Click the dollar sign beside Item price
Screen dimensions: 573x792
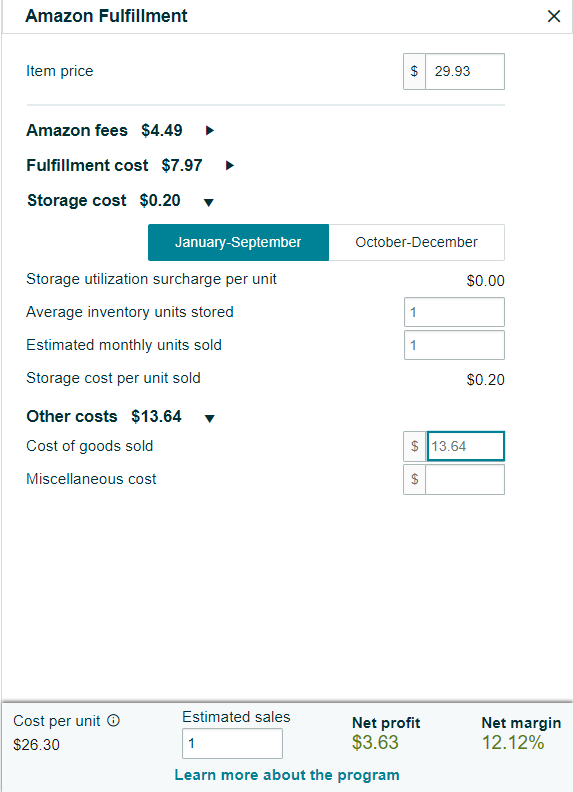[x=414, y=71]
